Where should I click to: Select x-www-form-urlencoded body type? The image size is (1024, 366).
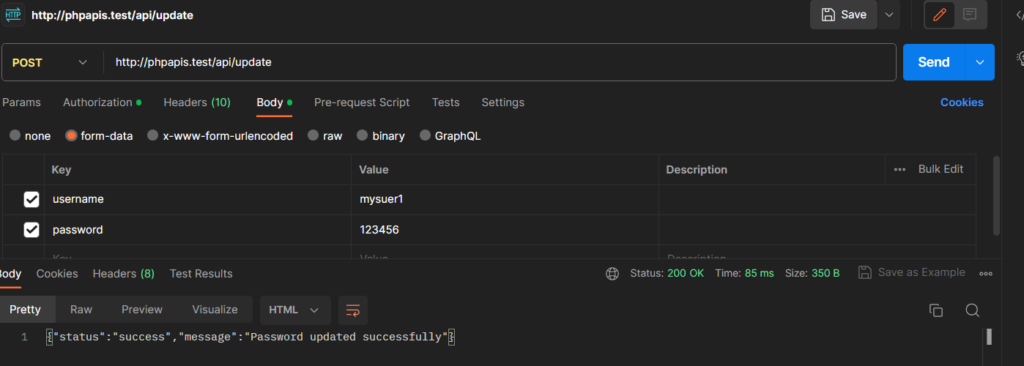[153, 136]
